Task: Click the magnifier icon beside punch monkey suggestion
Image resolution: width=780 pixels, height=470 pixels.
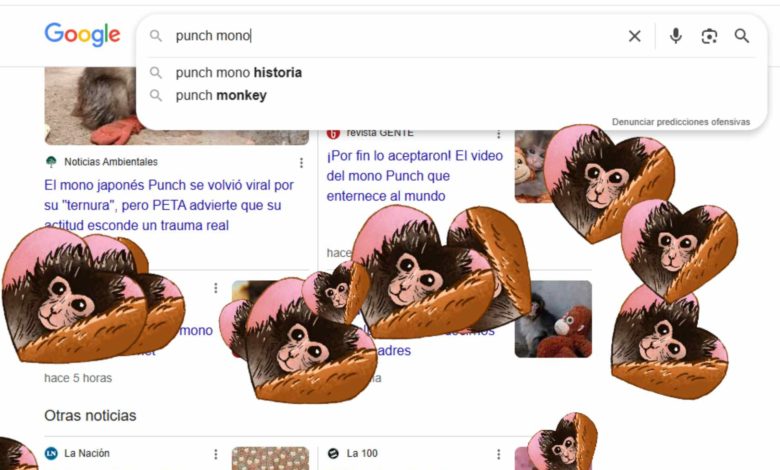Action: point(156,95)
